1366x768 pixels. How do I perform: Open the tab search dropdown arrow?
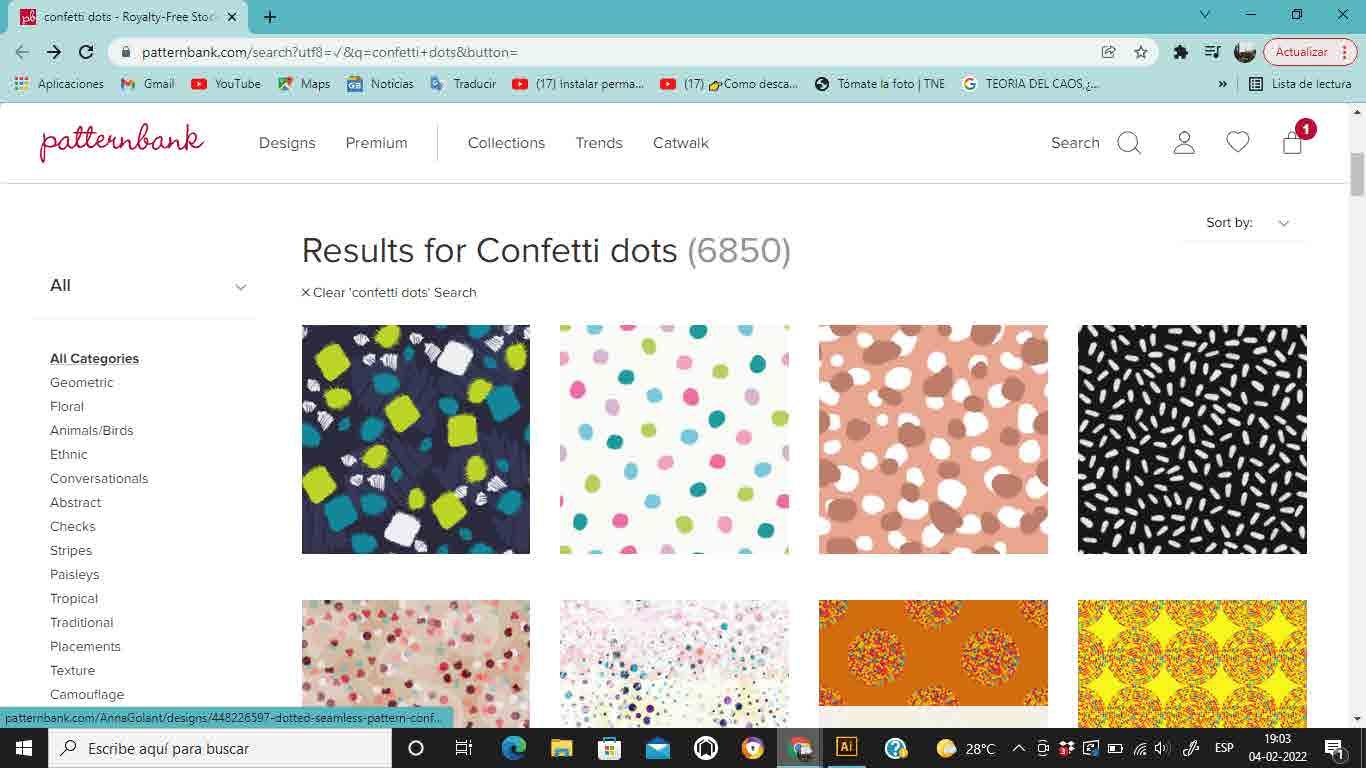[x=1205, y=15]
